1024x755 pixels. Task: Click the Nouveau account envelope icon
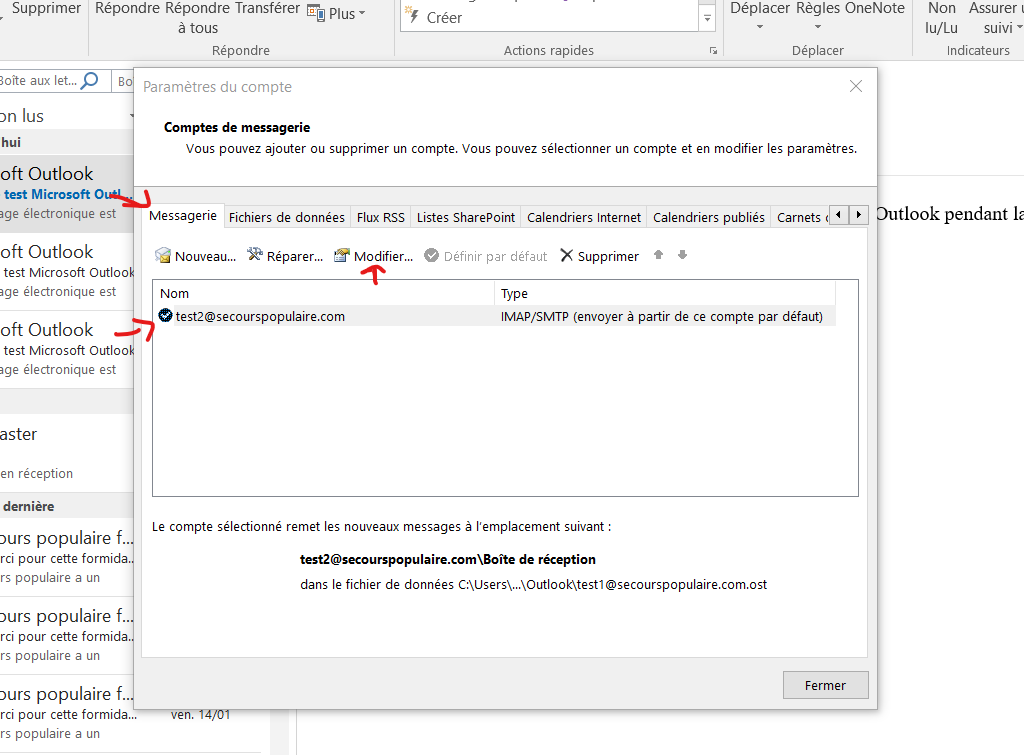pos(163,256)
